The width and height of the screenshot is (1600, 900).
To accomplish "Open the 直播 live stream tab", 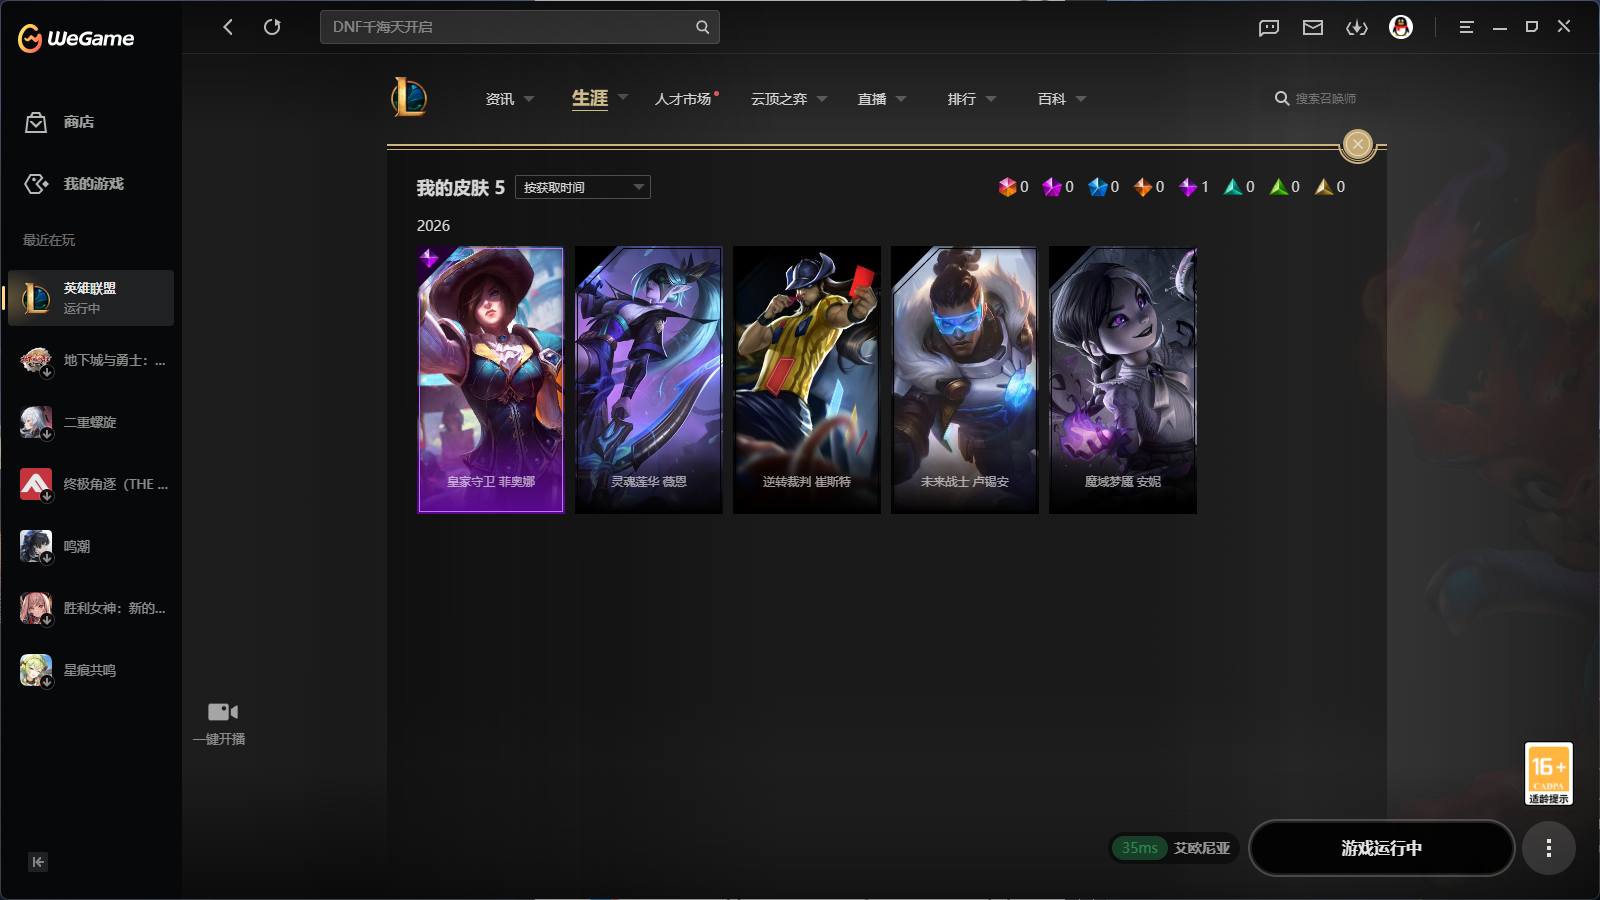I will click(872, 99).
